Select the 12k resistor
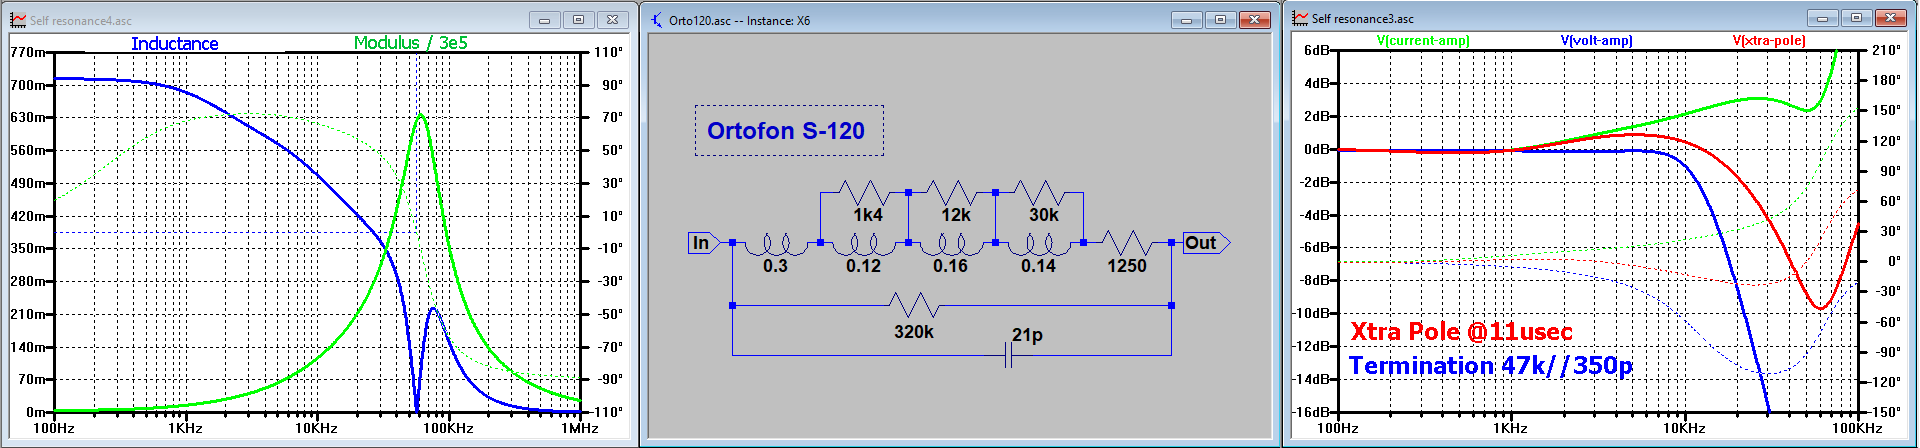Viewport: 1920px width, 448px height. [951, 191]
